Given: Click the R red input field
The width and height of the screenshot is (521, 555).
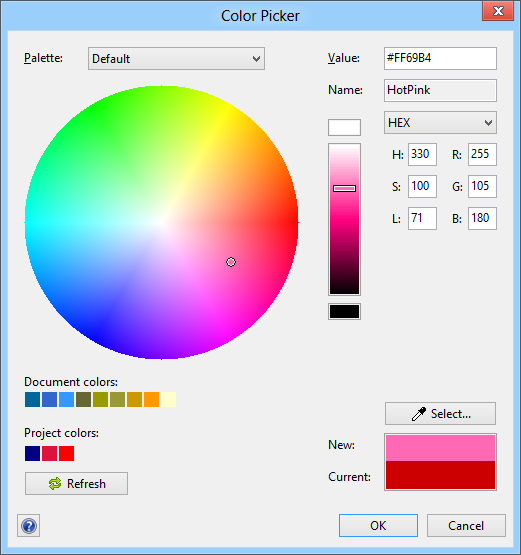Looking at the screenshot, I should pos(482,154).
